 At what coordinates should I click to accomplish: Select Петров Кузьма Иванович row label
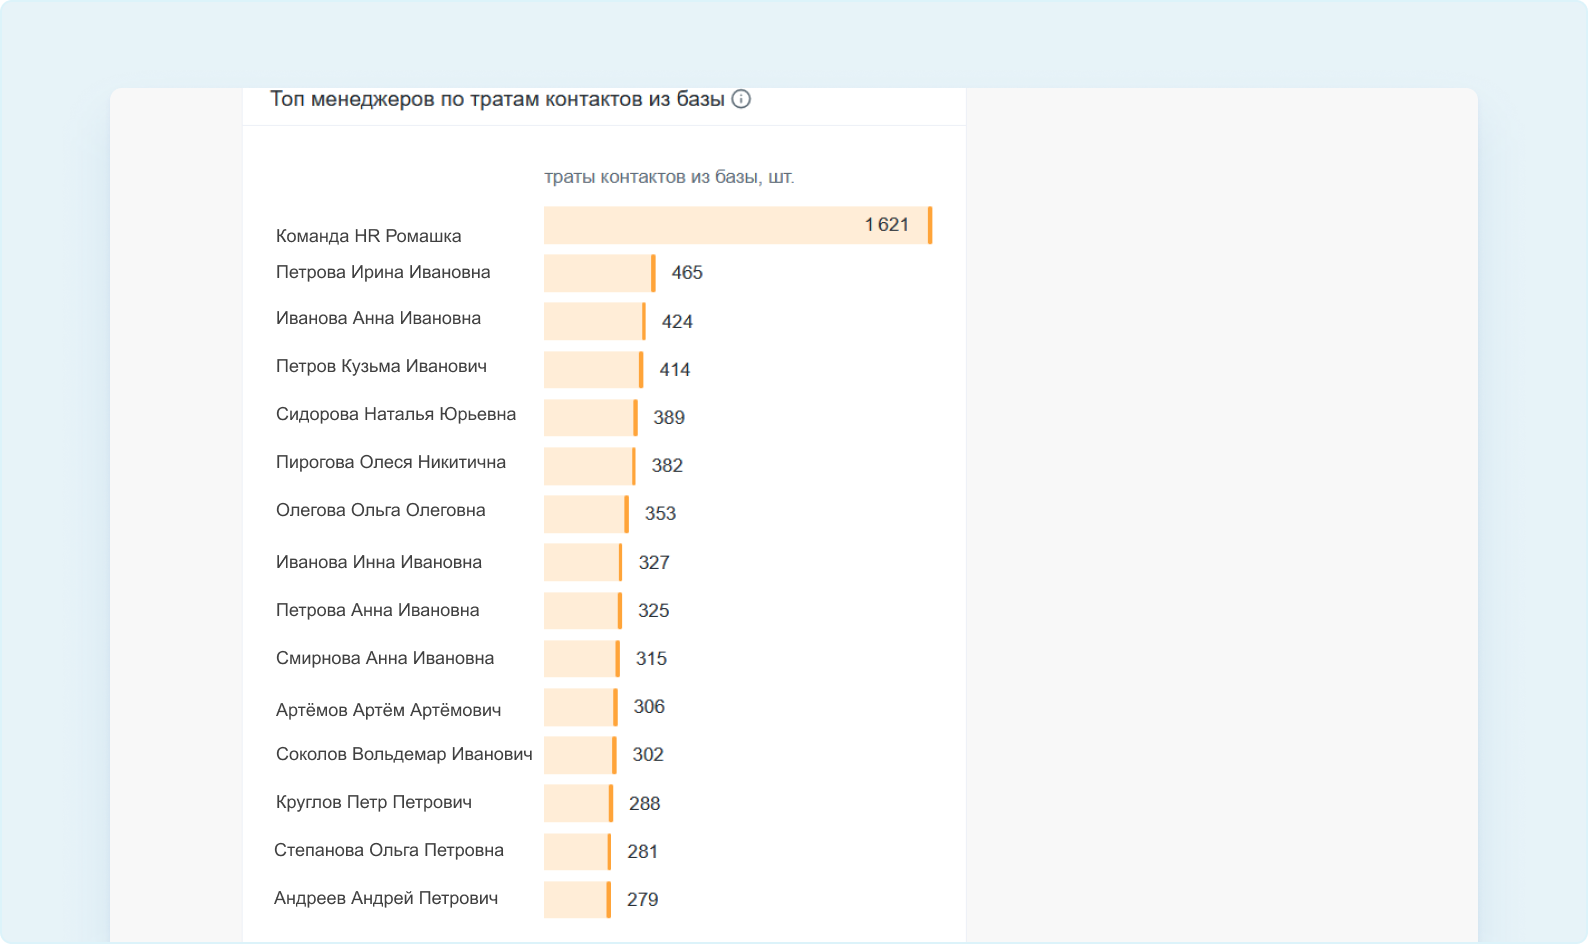pos(381,366)
